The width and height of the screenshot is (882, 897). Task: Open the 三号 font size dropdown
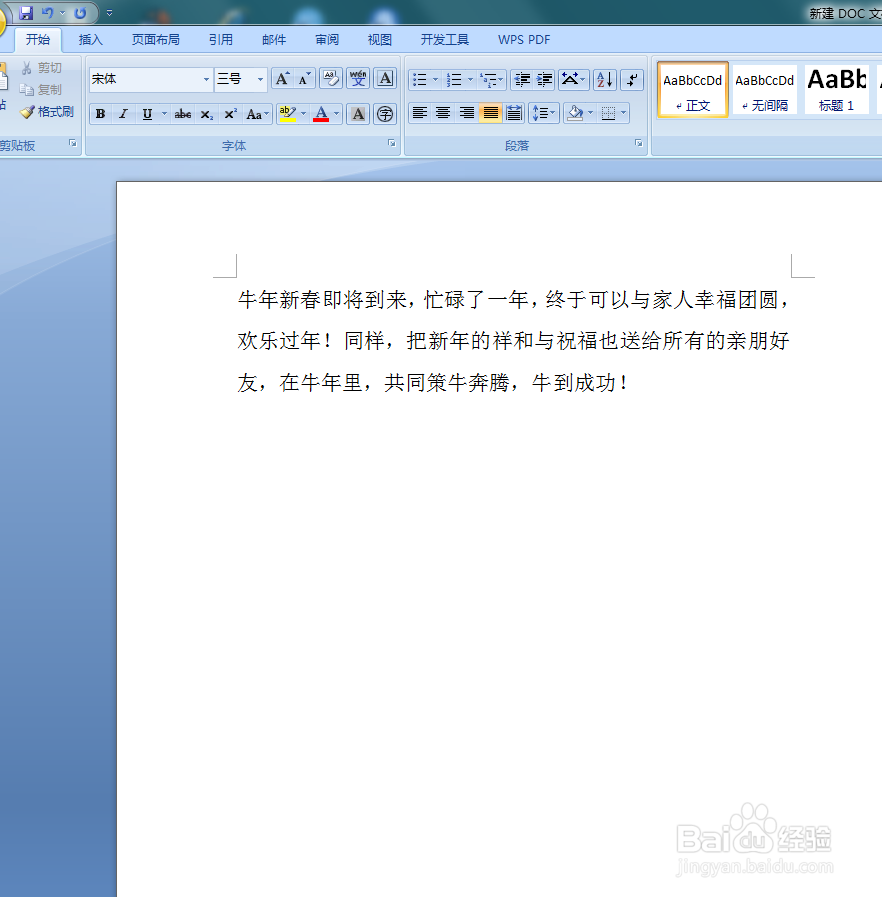tap(260, 80)
